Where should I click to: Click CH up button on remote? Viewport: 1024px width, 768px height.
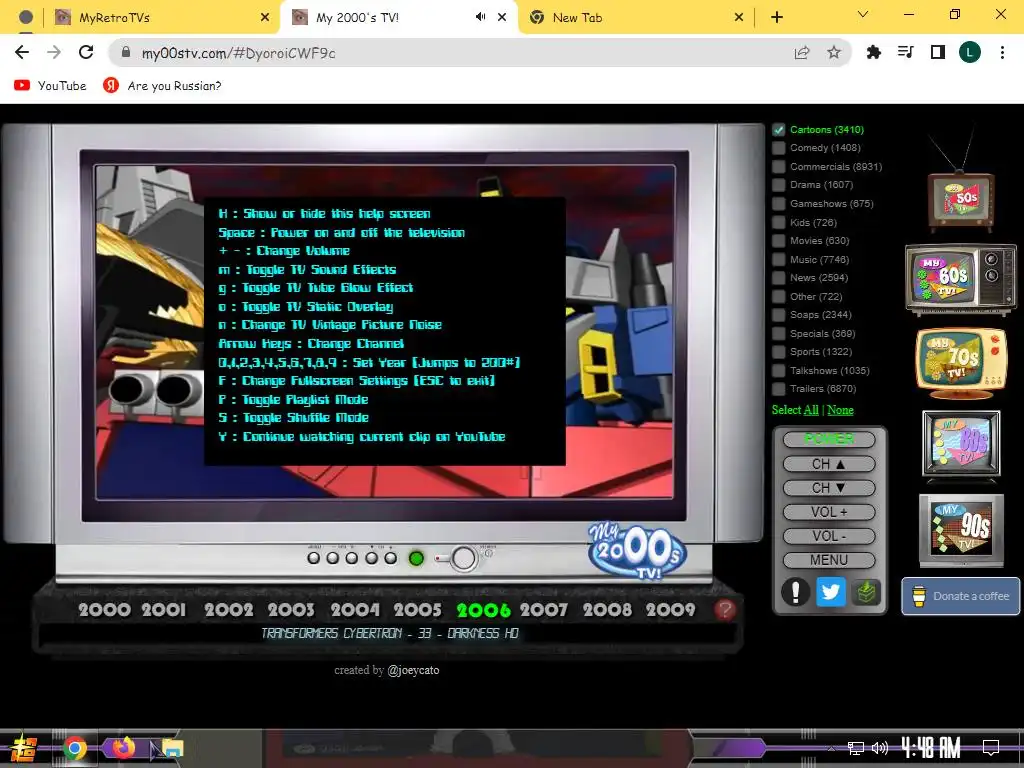829,464
